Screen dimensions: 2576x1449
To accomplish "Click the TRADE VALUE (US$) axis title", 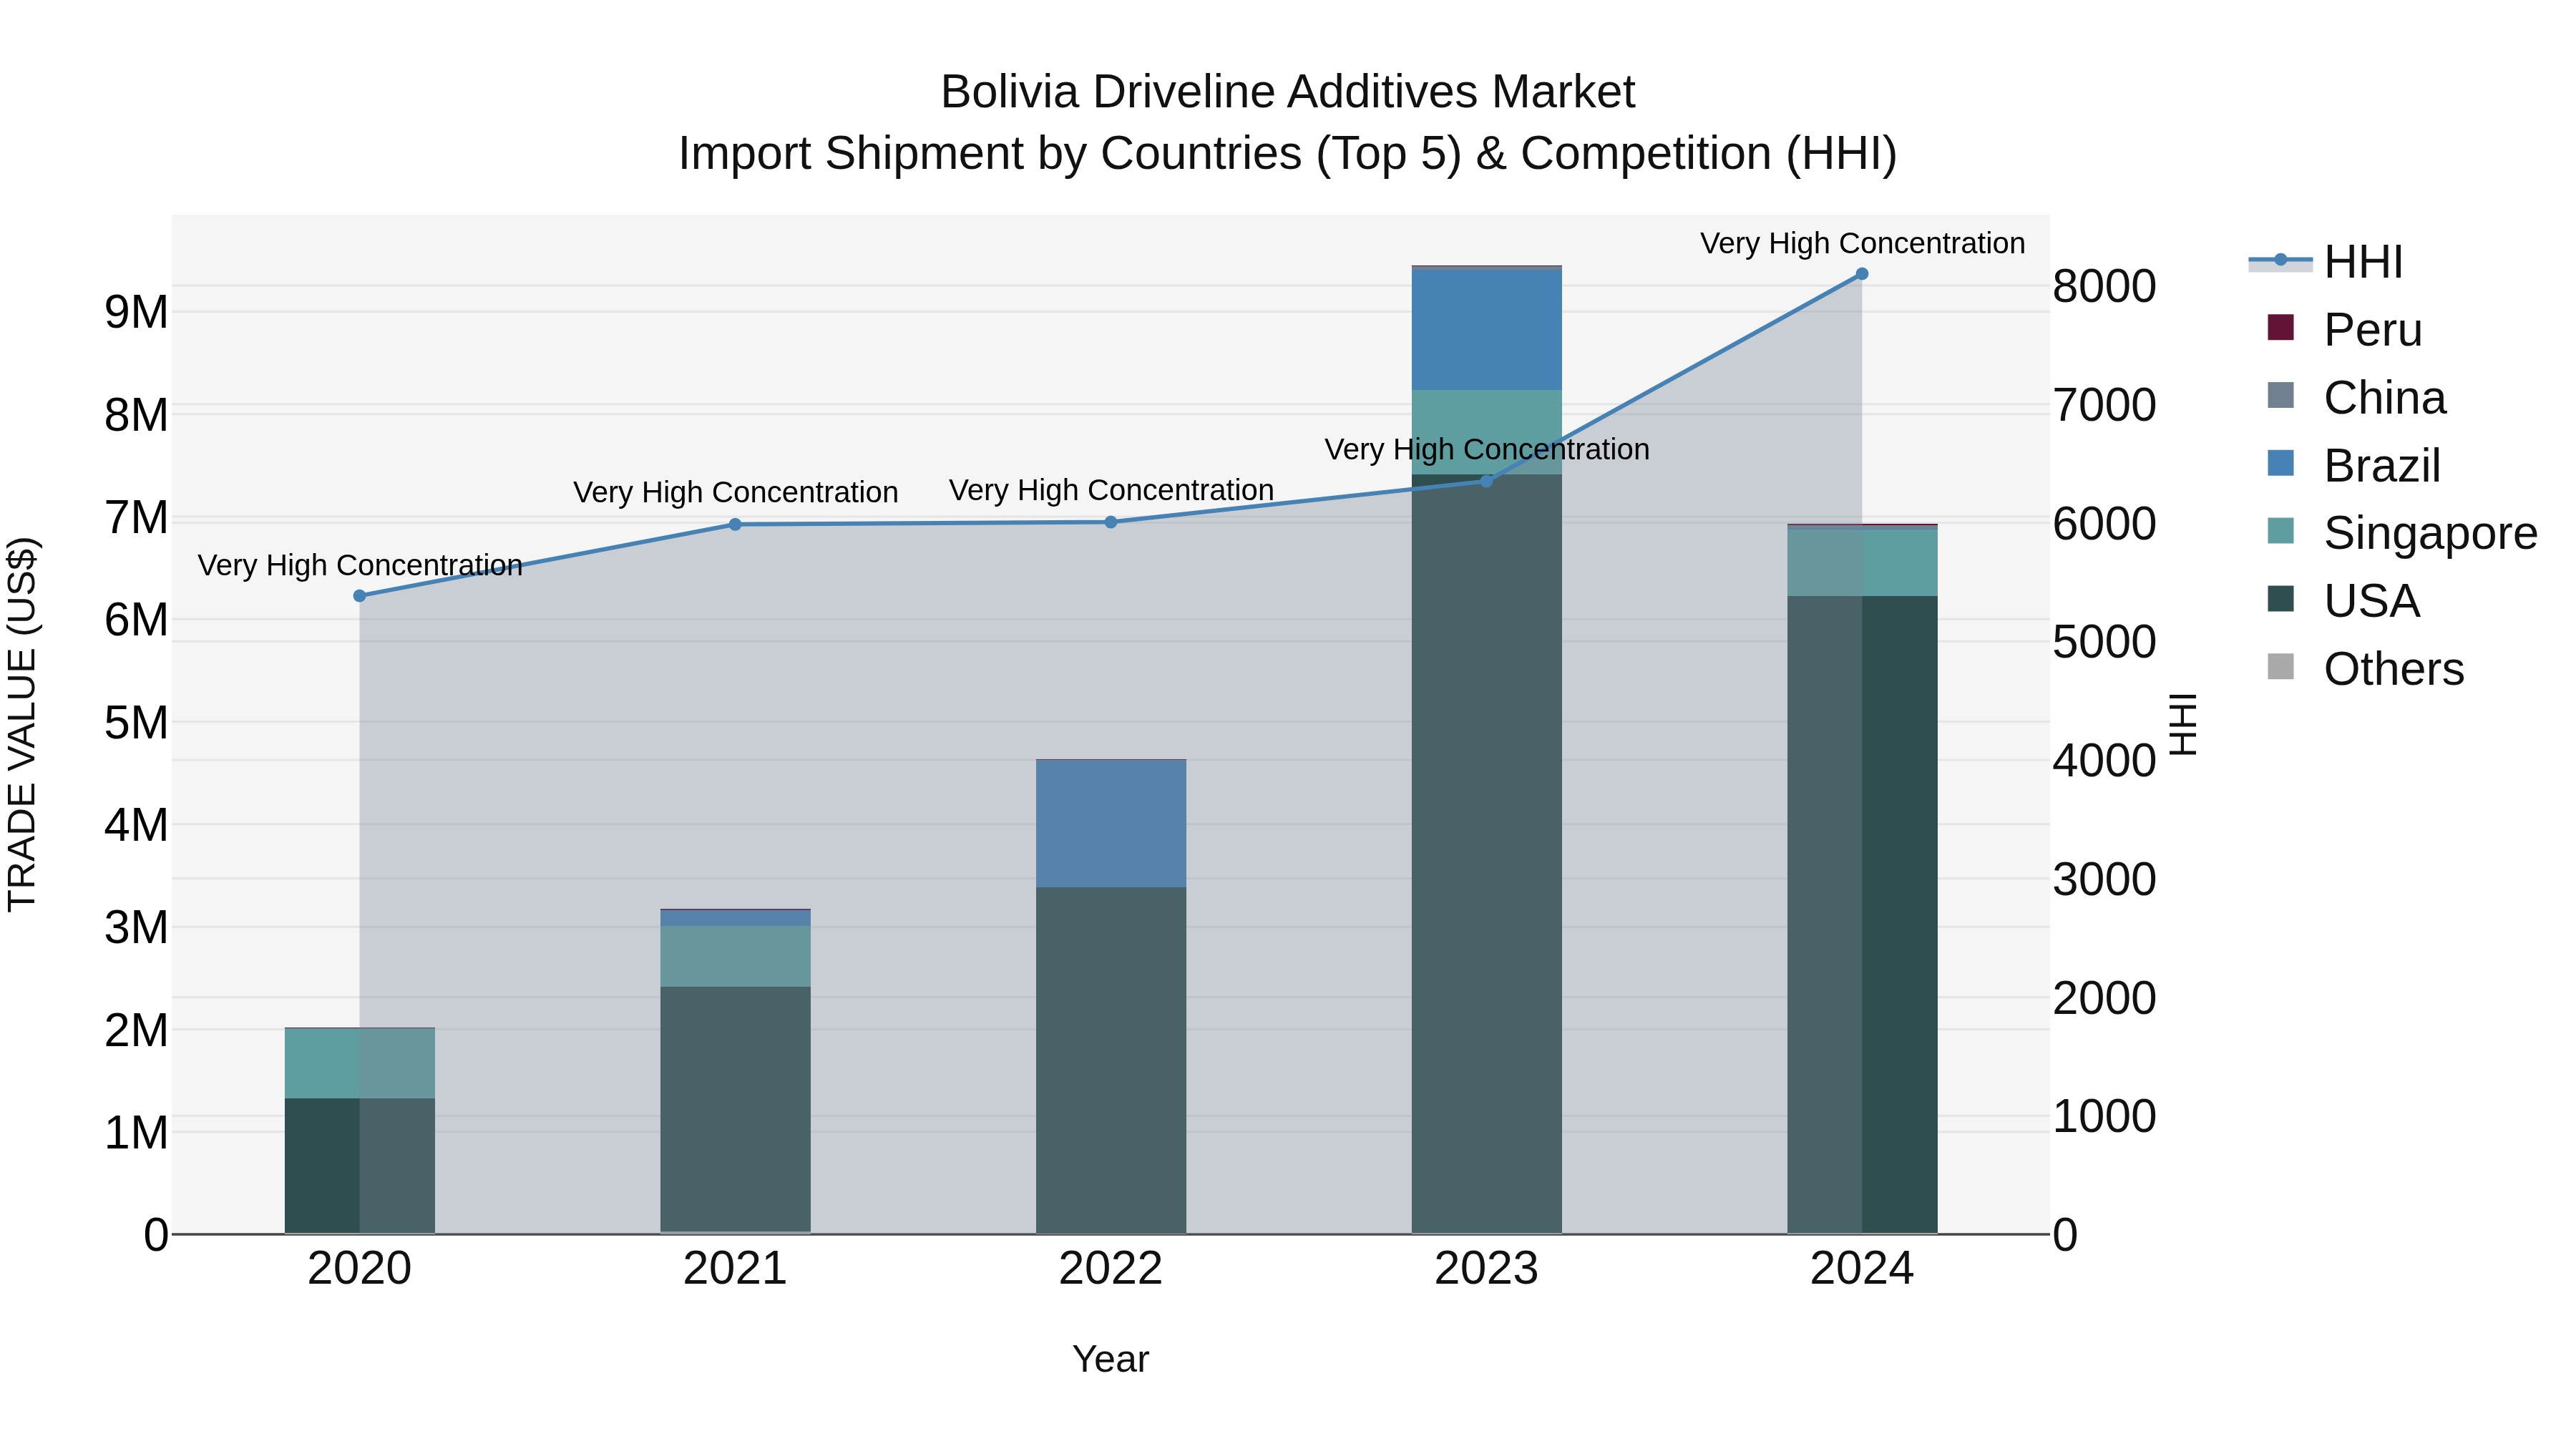I will 22,724.
